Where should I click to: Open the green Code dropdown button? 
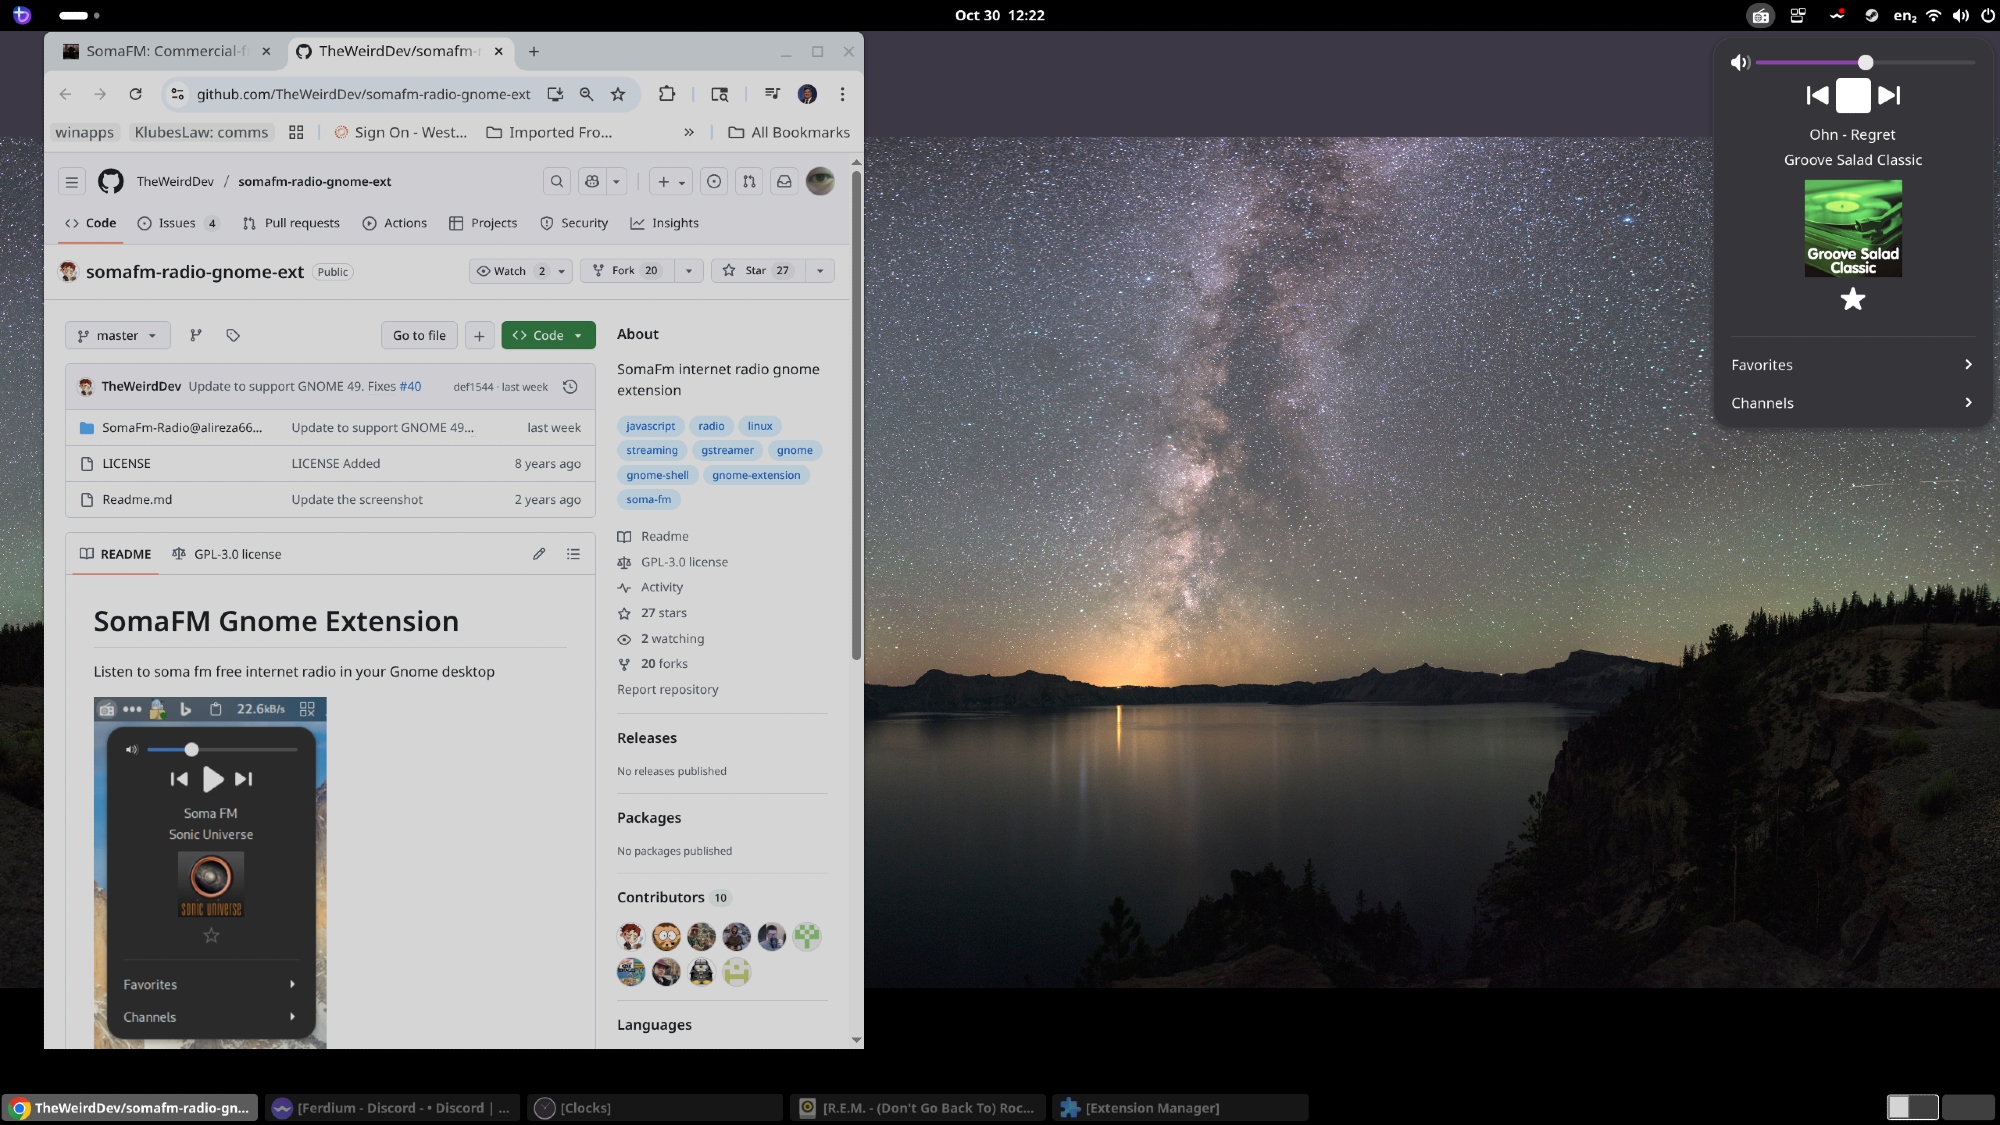tap(548, 336)
